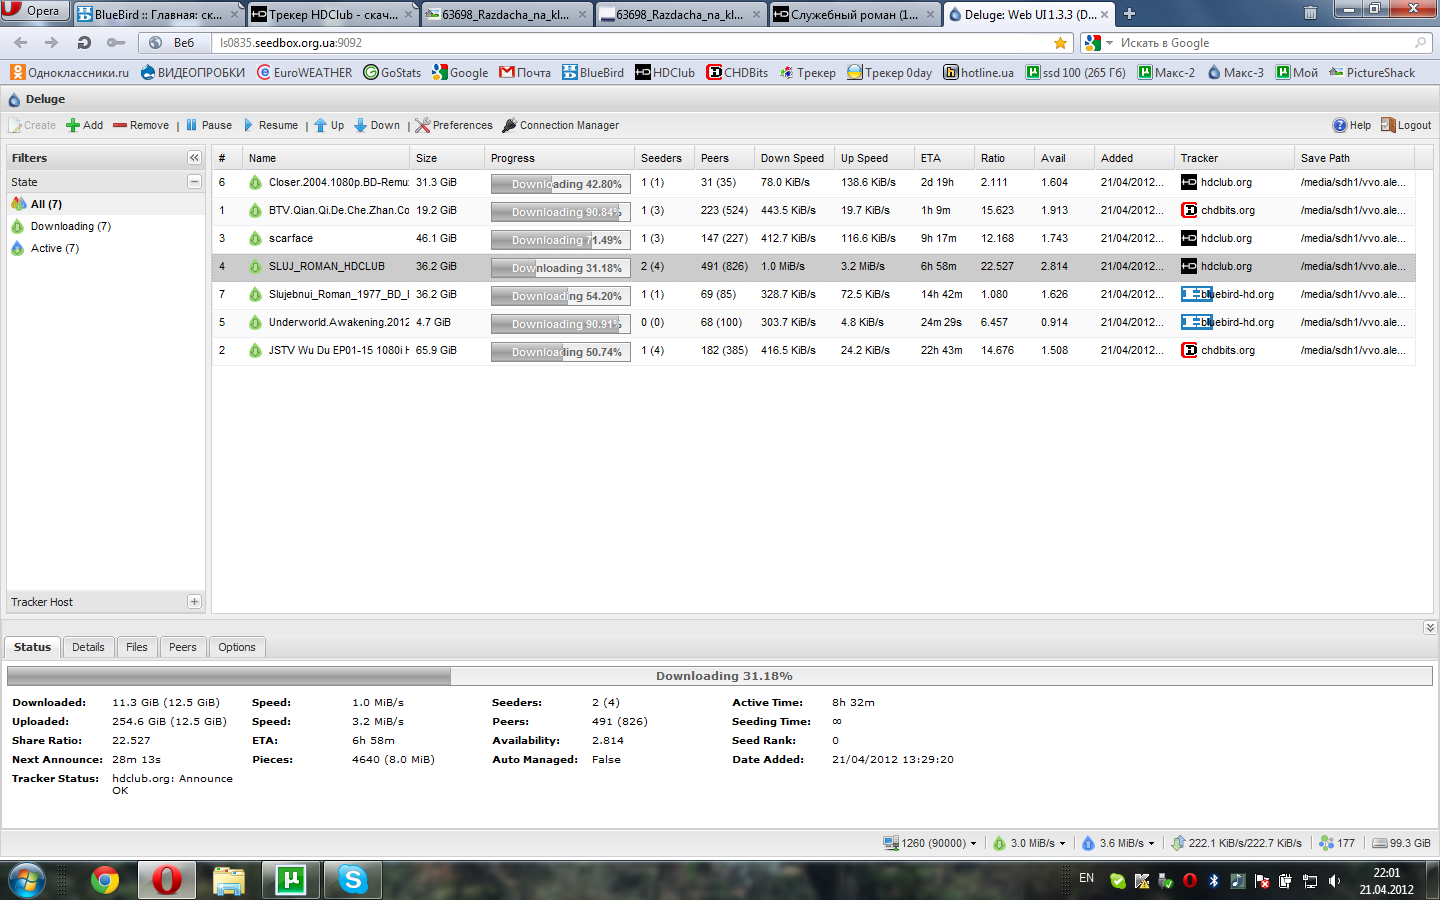This screenshot has width=1440, height=900.
Task: Open connections limit dropdown 1260 (90000)
Action: pyautogui.click(x=930, y=843)
